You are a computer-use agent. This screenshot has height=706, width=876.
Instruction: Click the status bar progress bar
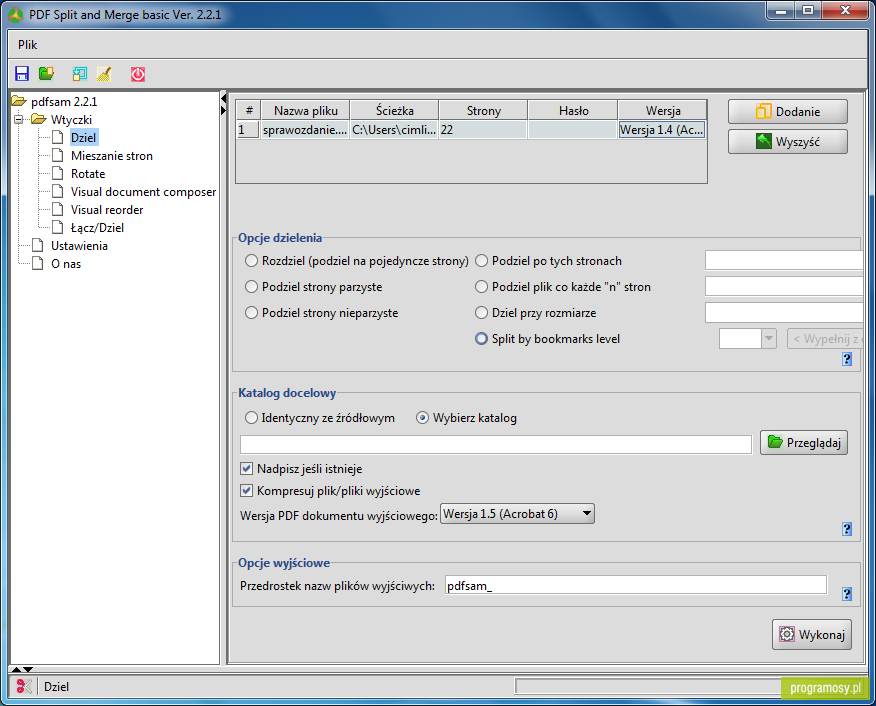pos(648,686)
